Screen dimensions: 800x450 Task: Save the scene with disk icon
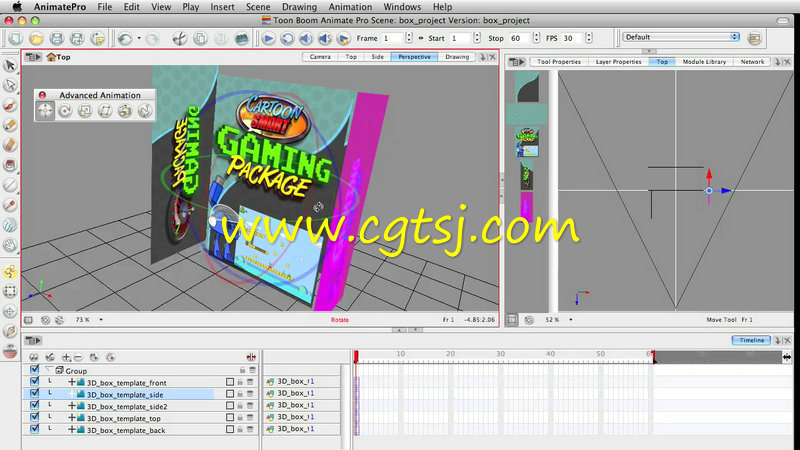point(57,38)
